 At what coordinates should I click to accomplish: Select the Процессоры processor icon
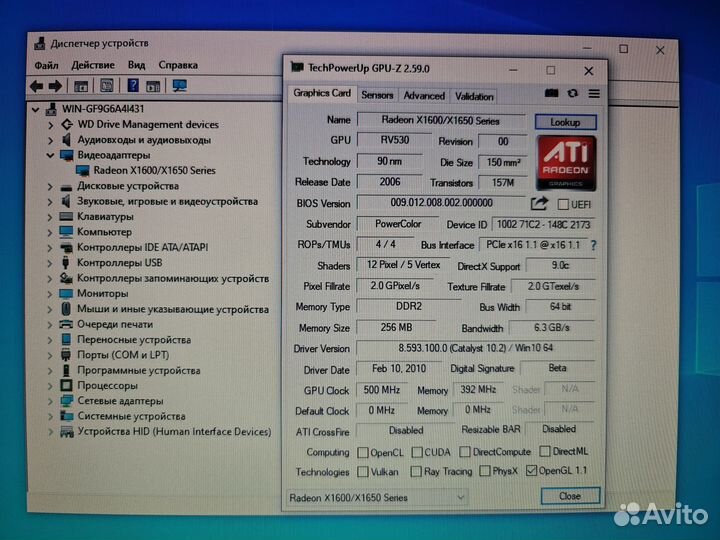(x=66, y=385)
